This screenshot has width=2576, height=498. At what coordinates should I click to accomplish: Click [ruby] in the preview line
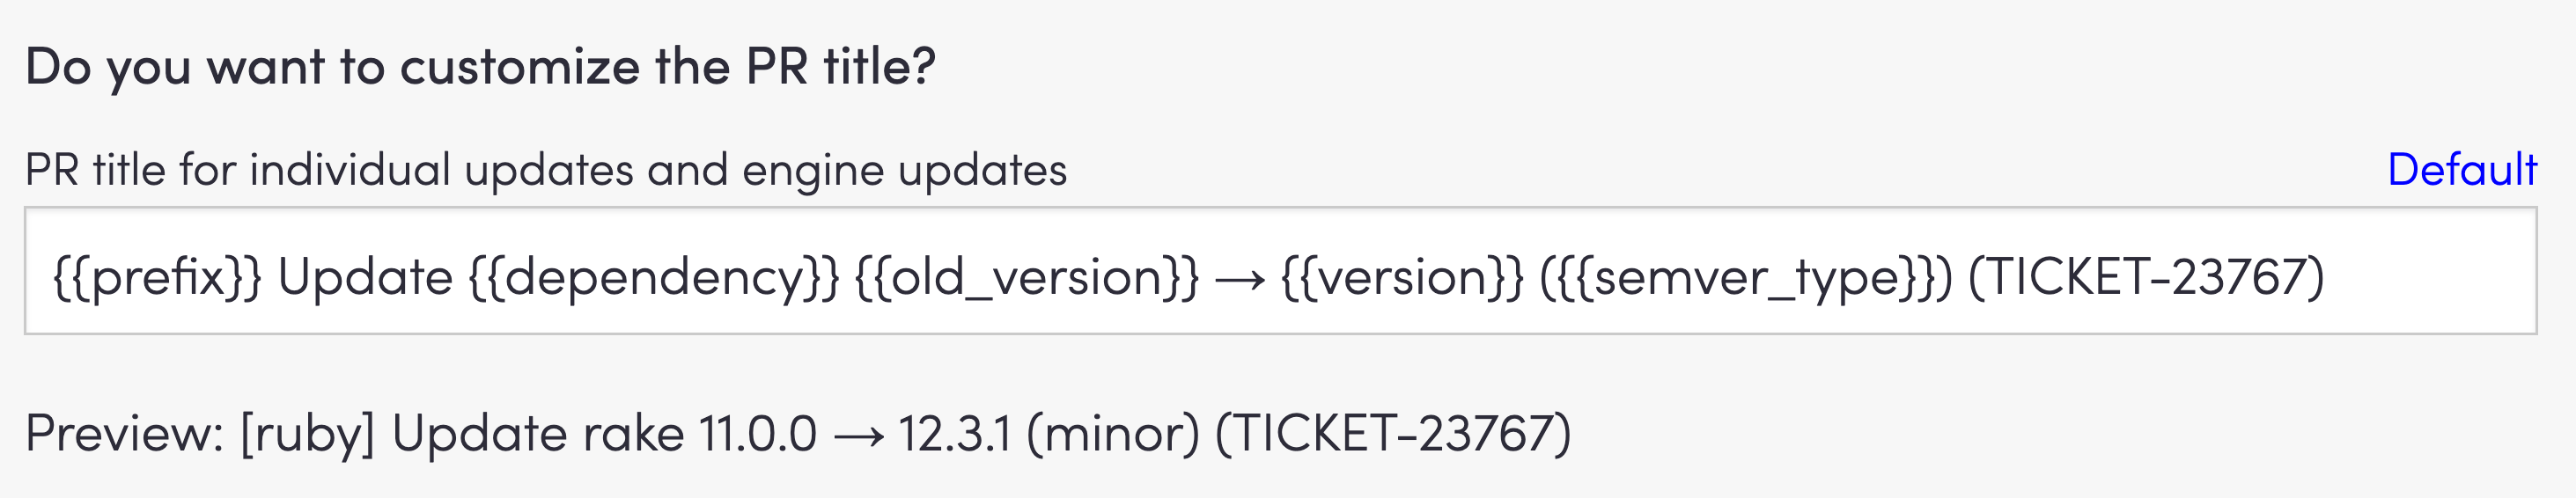tap(307, 434)
